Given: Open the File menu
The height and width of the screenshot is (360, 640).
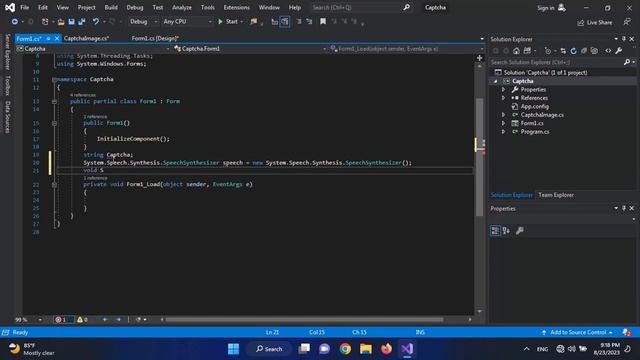Looking at the screenshot, I should (x=24, y=7).
